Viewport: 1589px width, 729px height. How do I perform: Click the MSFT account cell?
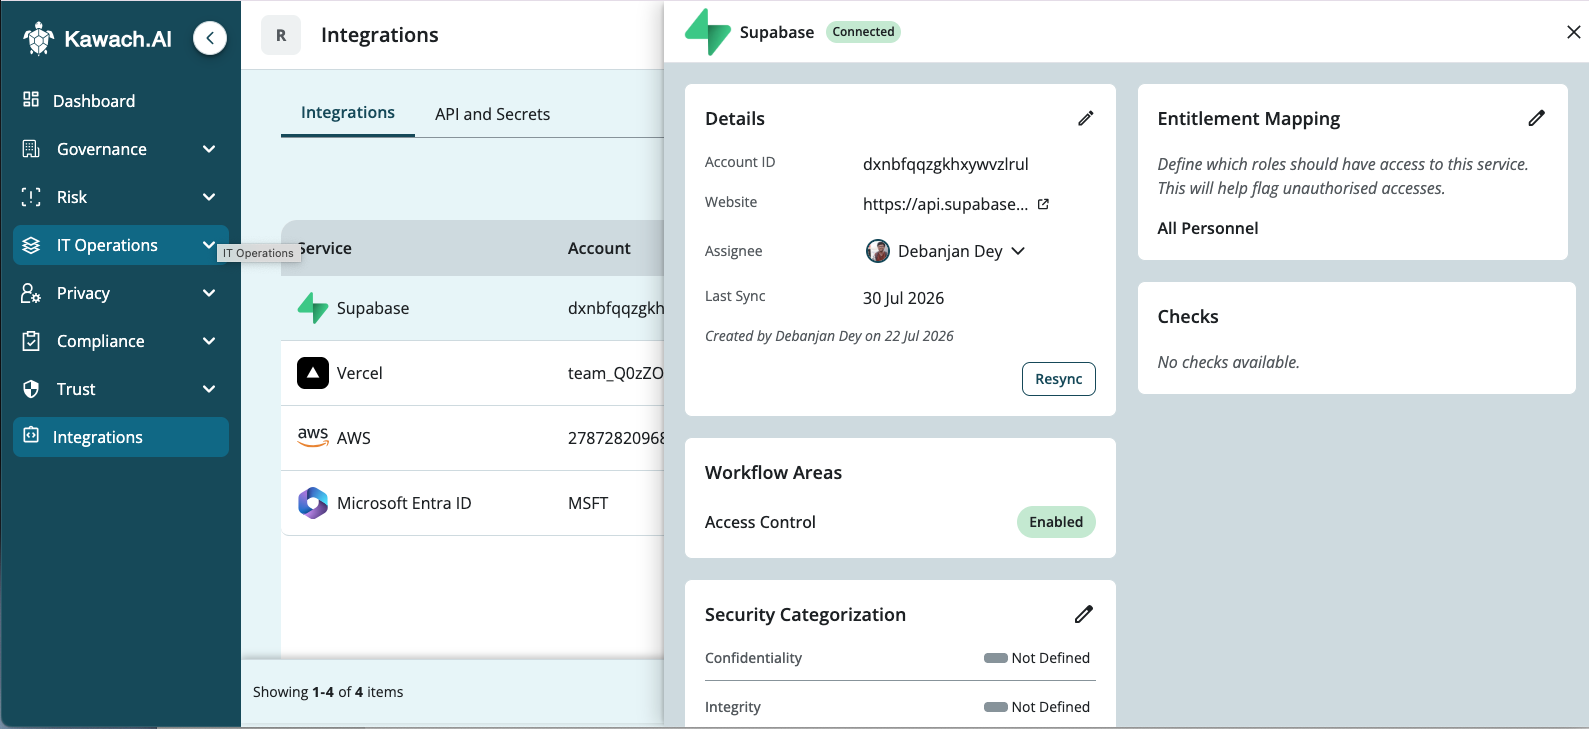(x=588, y=503)
